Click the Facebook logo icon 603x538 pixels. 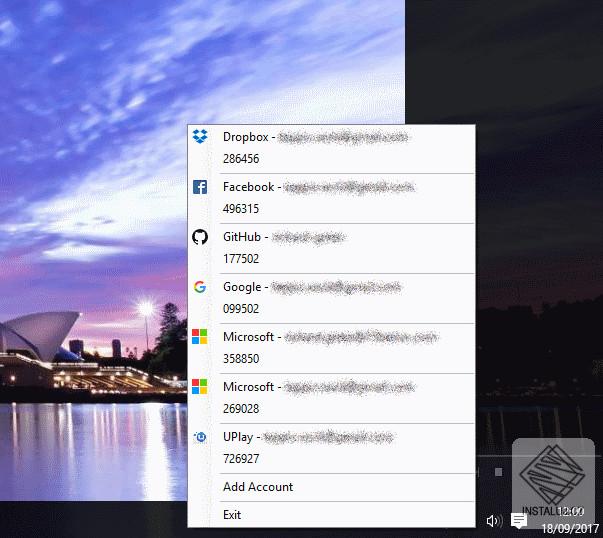click(x=200, y=187)
